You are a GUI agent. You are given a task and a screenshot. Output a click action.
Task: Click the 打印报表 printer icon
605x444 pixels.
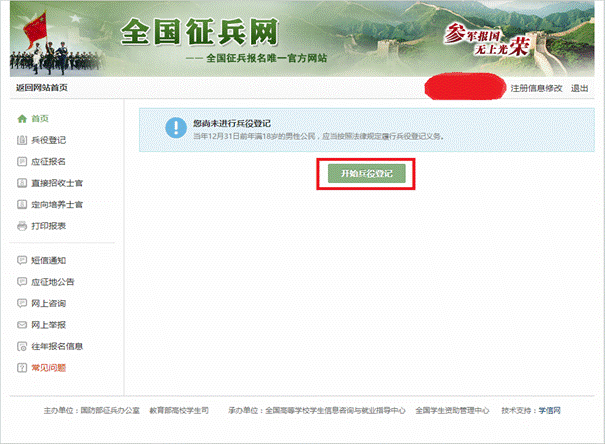pyautogui.click(x=22, y=227)
